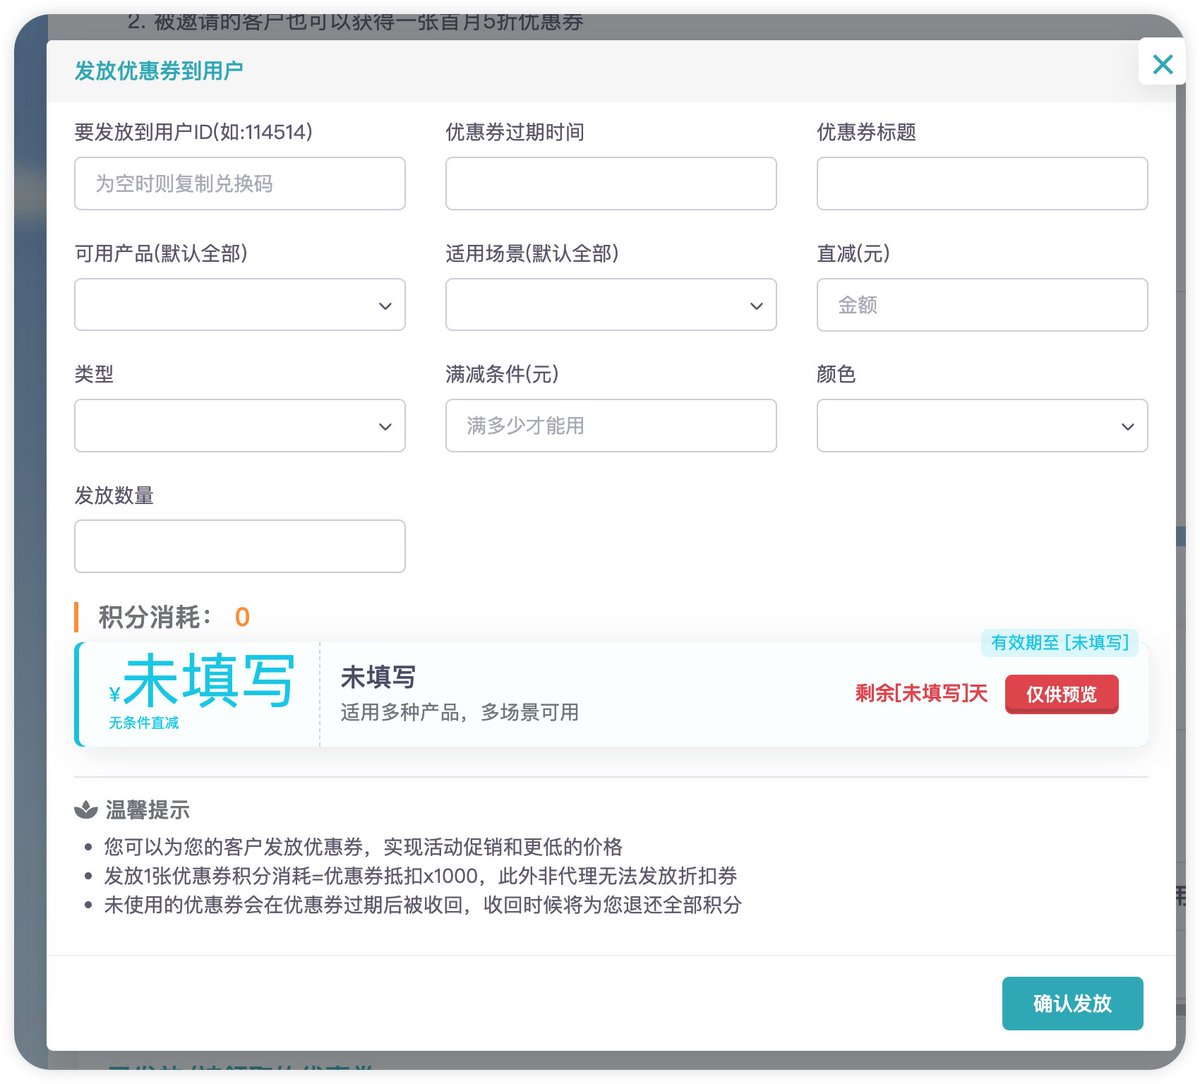
Task: Click the 要发放到用户ID label
Action: [194, 132]
